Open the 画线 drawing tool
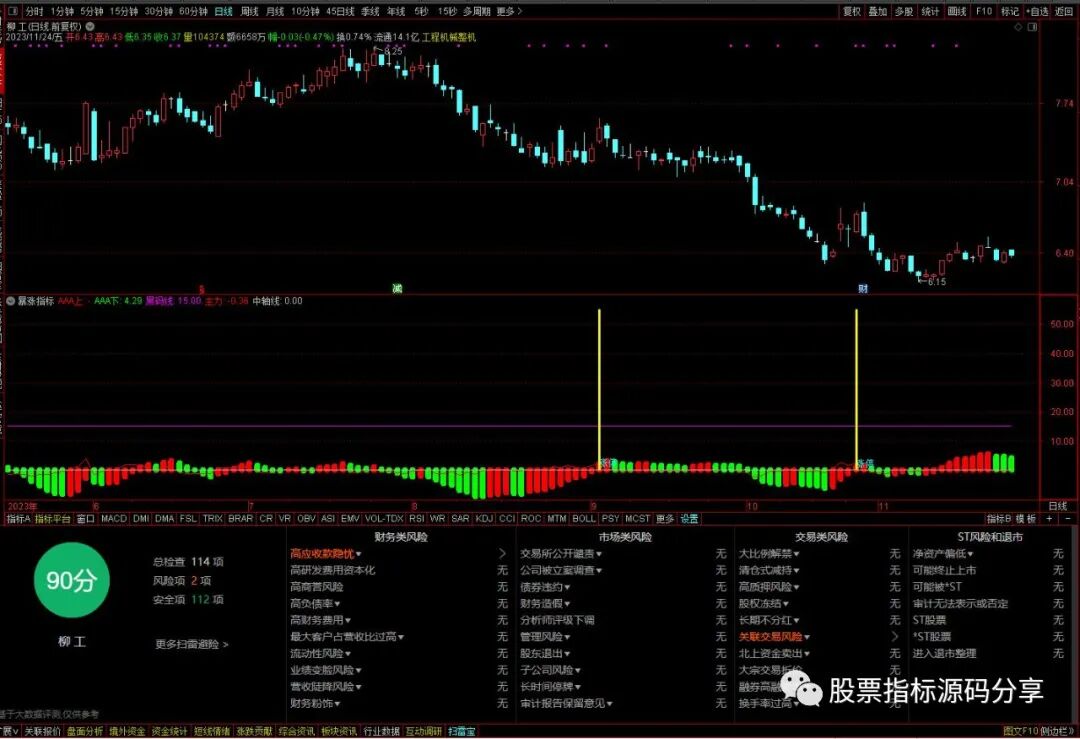This screenshot has width=1080, height=739. coord(957,11)
